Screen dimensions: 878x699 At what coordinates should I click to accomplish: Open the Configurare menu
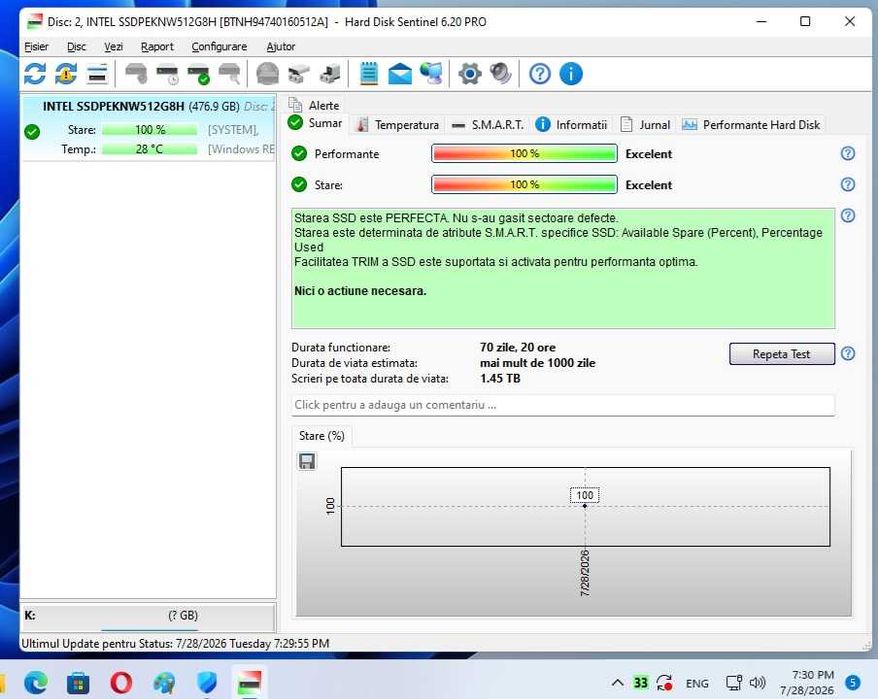219,46
